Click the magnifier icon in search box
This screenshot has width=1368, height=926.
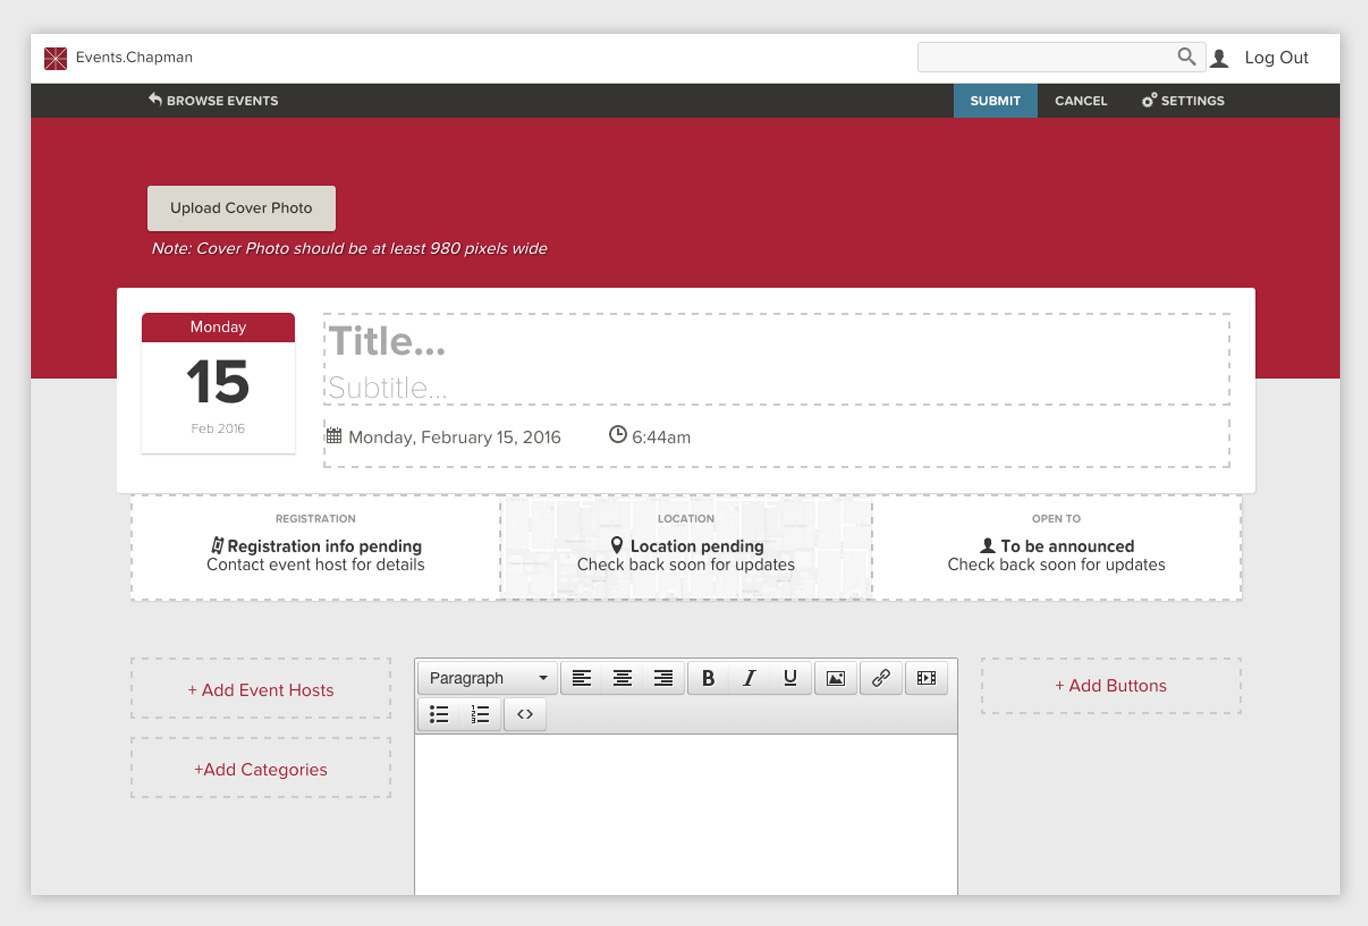tap(1186, 57)
